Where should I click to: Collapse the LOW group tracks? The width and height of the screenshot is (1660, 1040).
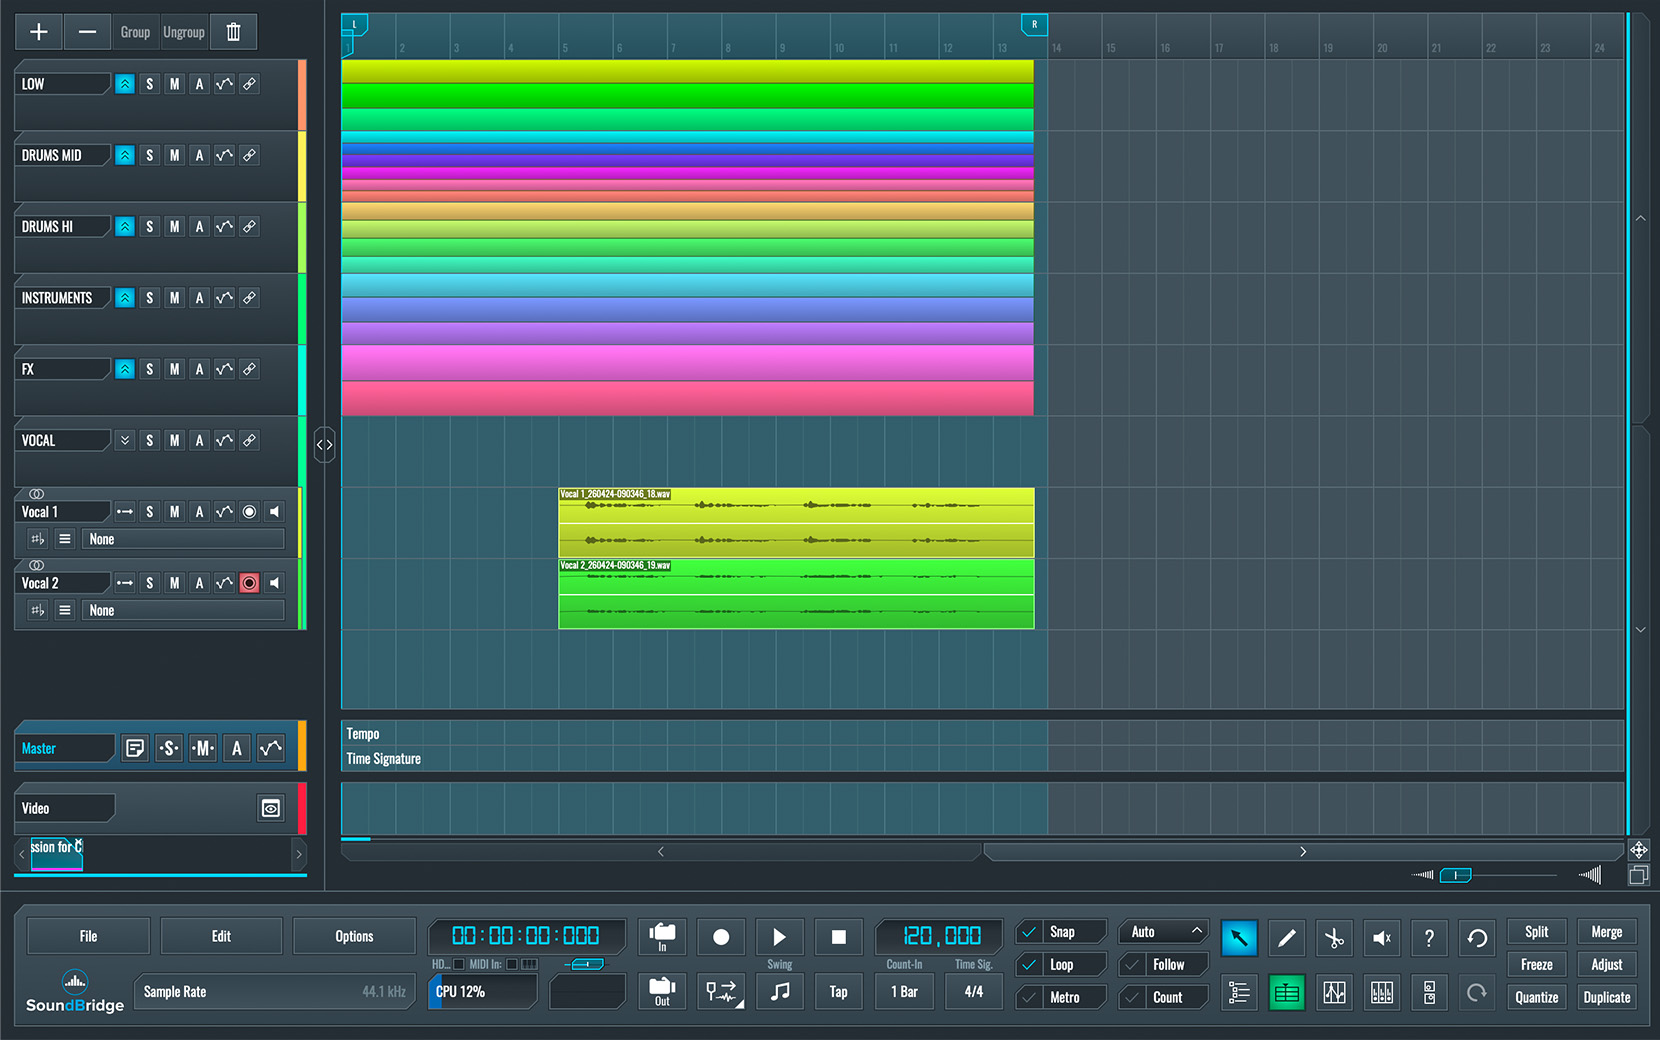125,84
